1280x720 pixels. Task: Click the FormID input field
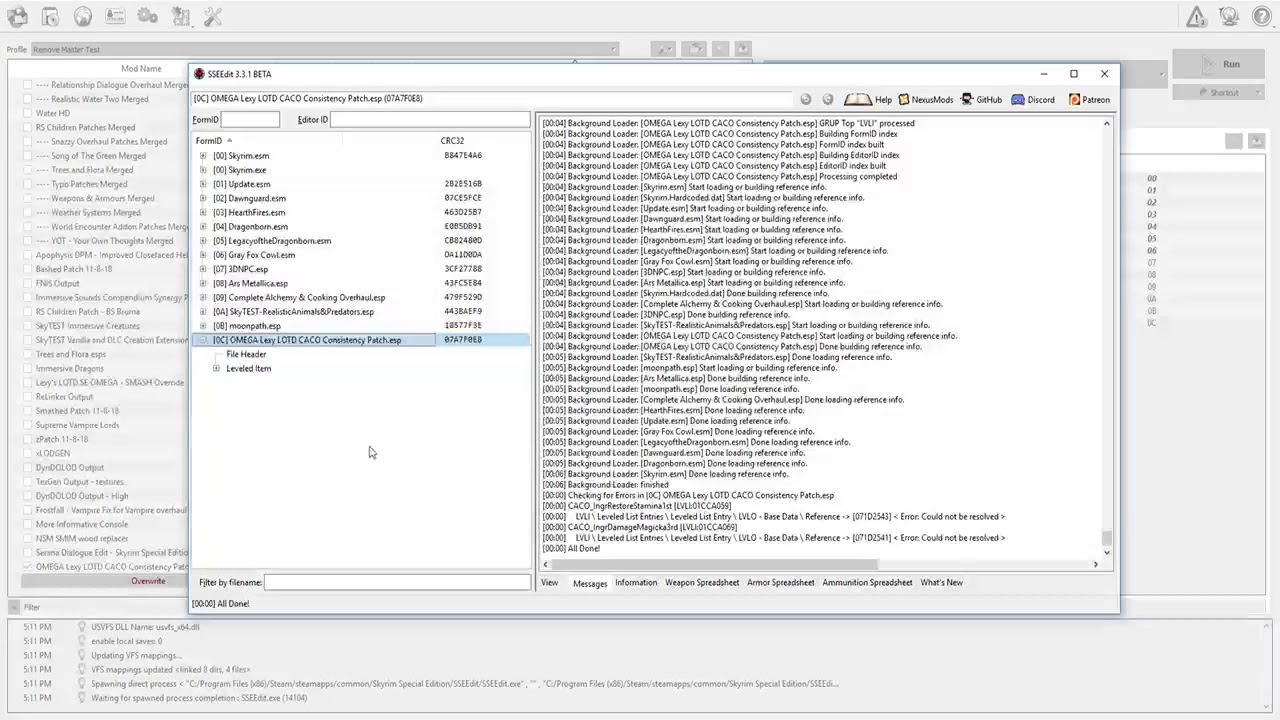coord(250,120)
